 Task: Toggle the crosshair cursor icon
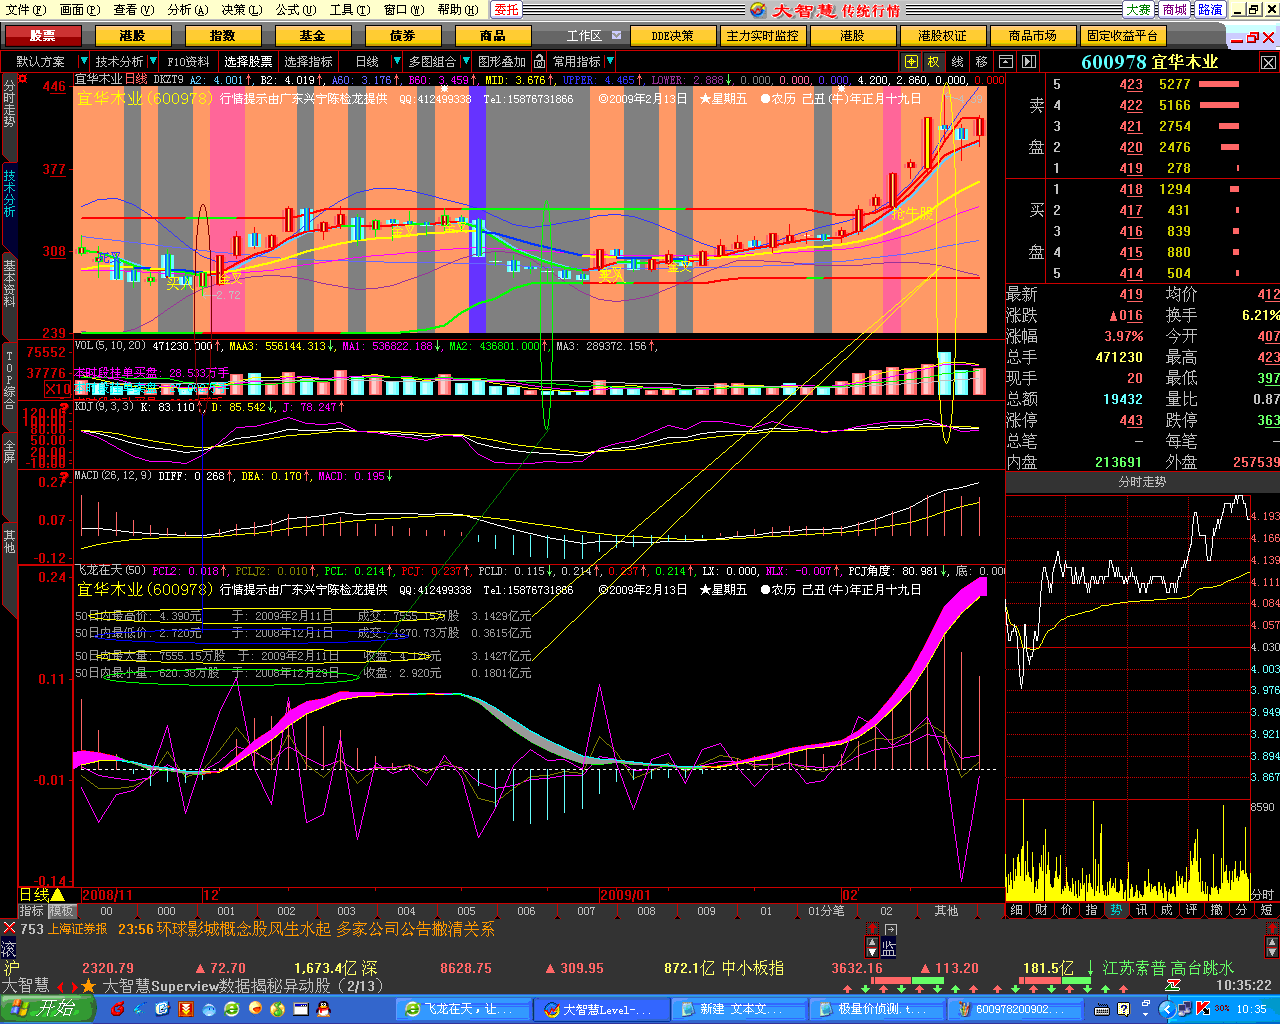click(x=911, y=62)
